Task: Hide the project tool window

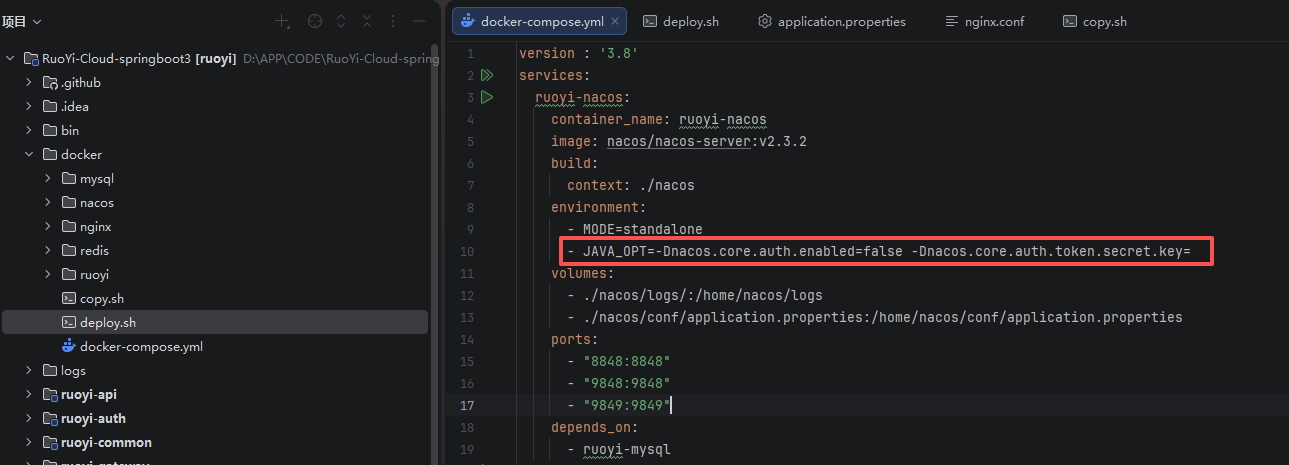Action: tap(419, 21)
